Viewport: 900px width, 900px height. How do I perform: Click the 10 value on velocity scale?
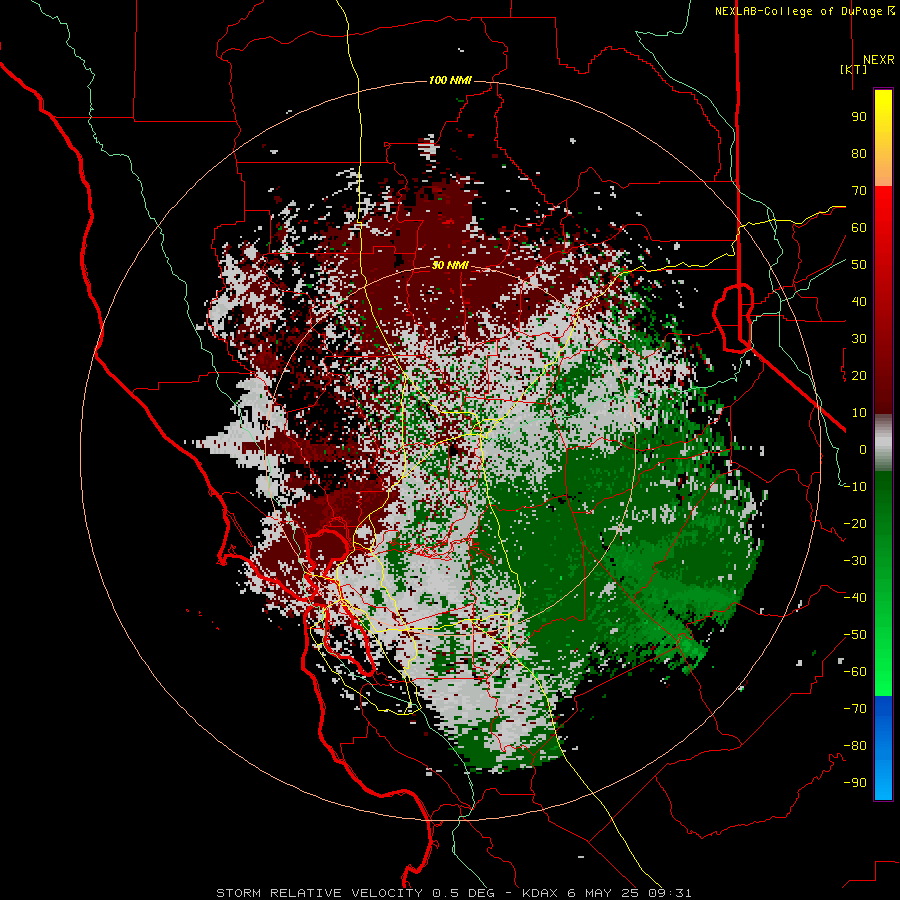coord(859,413)
